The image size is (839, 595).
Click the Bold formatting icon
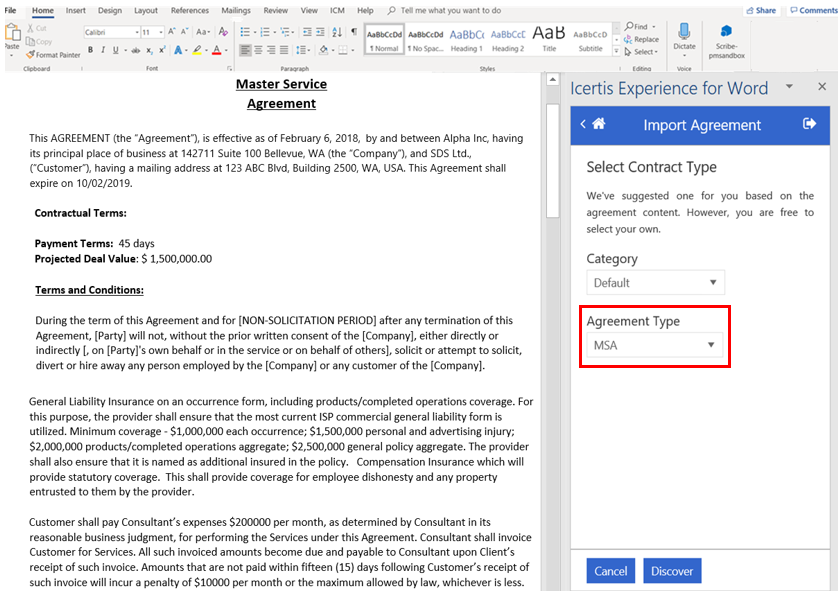point(90,50)
